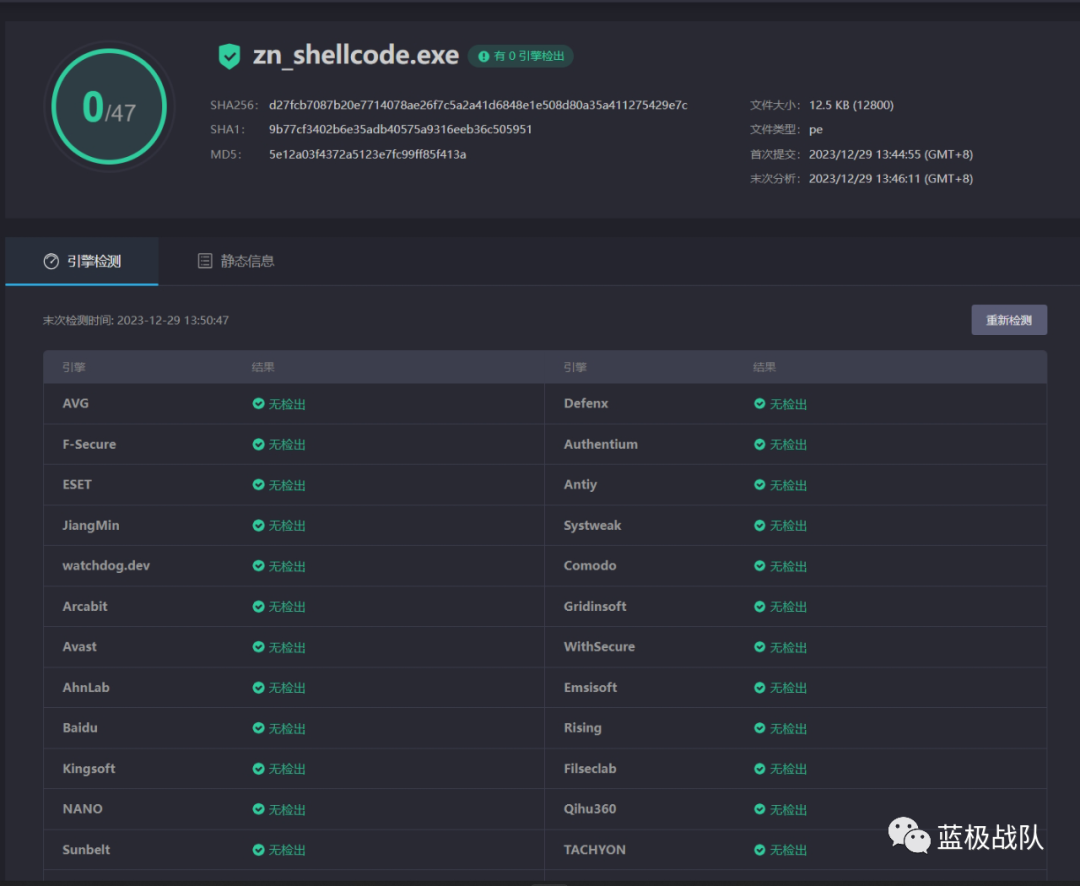Click the file type value pe
This screenshot has width=1080, height=886.
[816, 130]
